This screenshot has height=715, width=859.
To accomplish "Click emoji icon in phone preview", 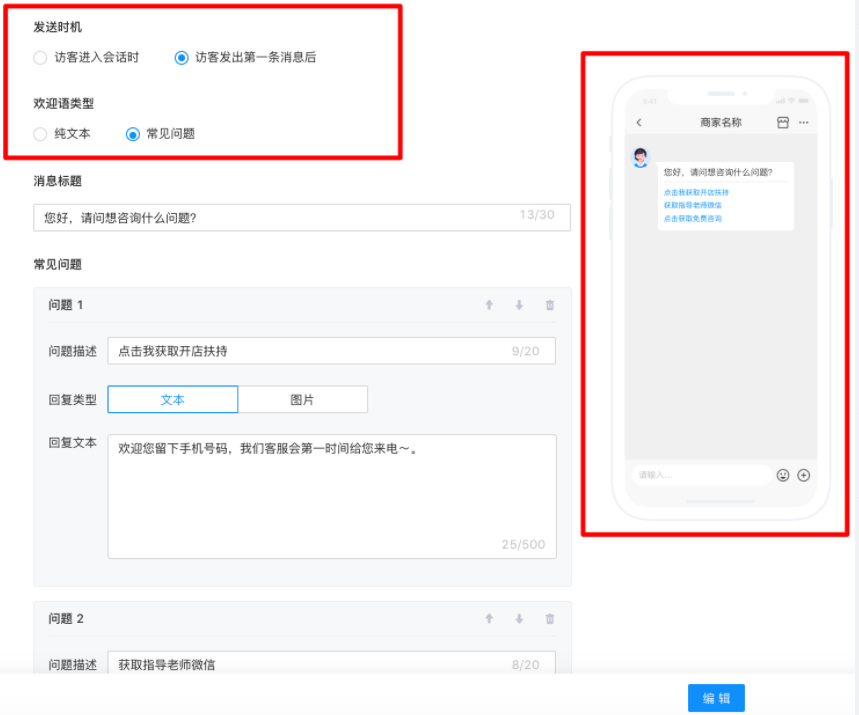I will (783, 475).
